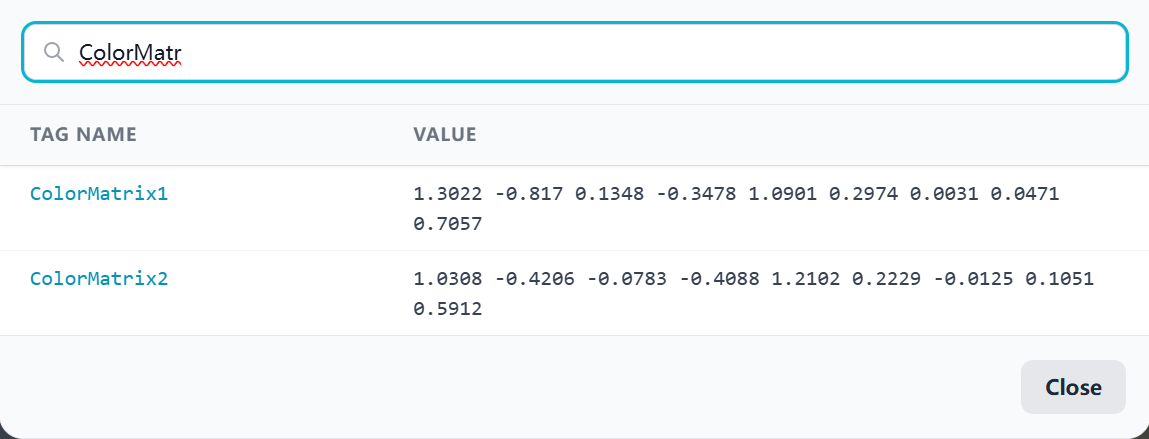Click the TAG NAME column header
Image resolution: width=1149 pixels, height=439 pixels.
(x=83, y=134)
